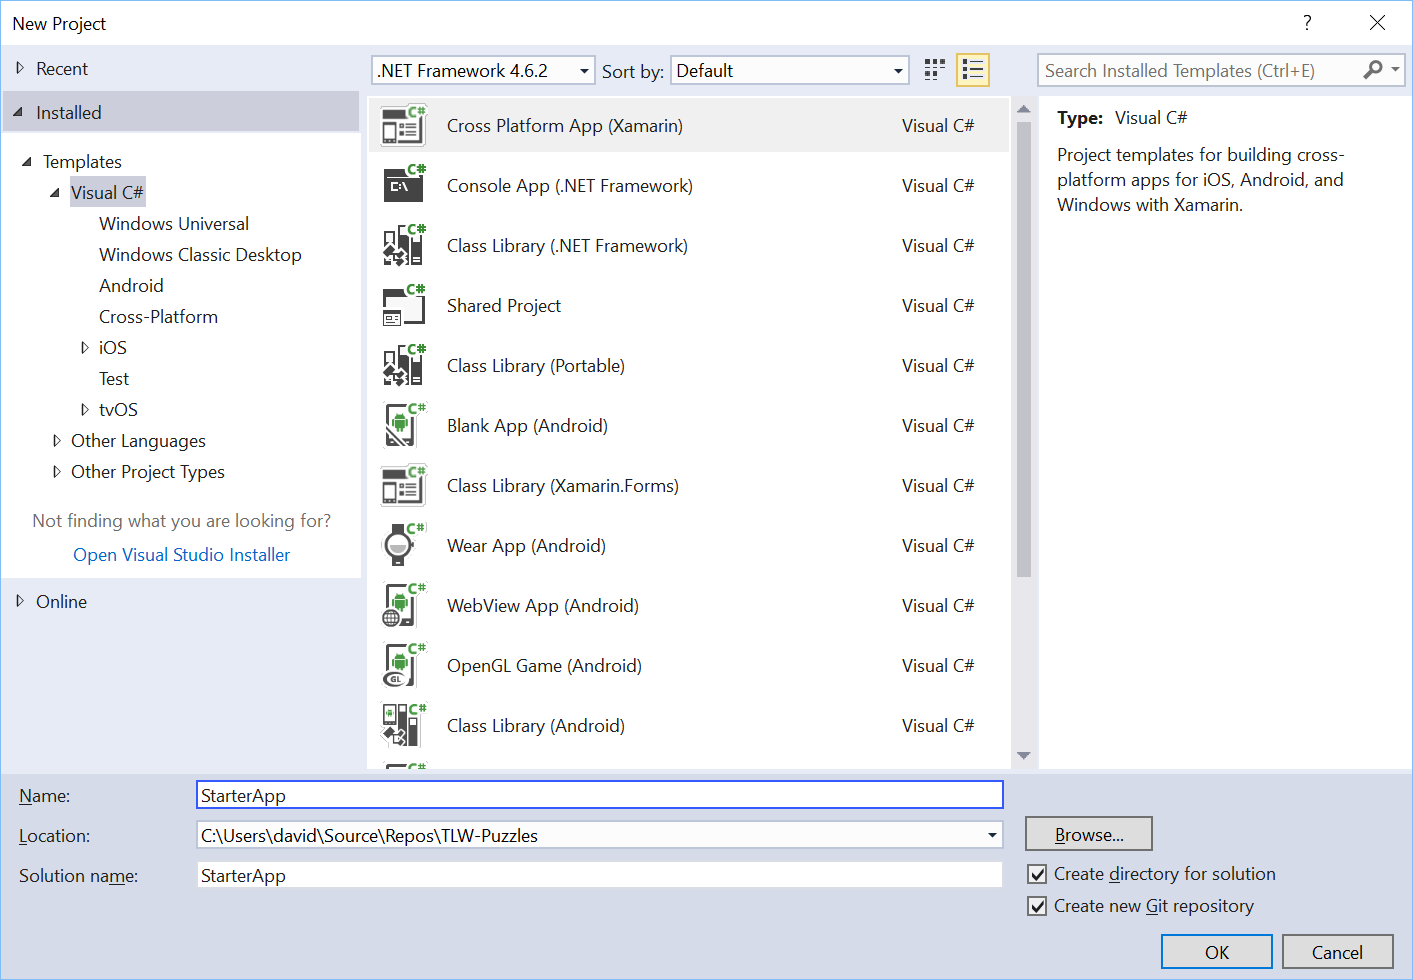Click the scroll down arrow of template list

1024,756
